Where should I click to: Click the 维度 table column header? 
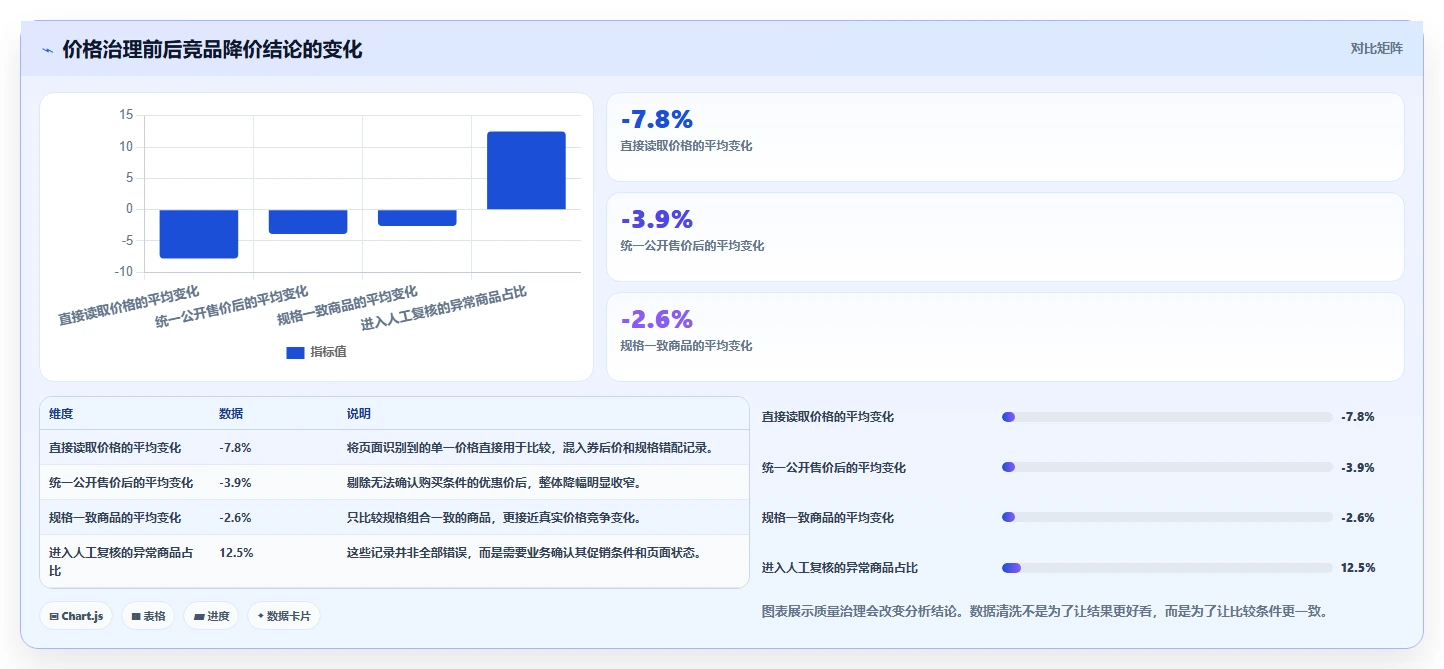(x=61, y=414)
